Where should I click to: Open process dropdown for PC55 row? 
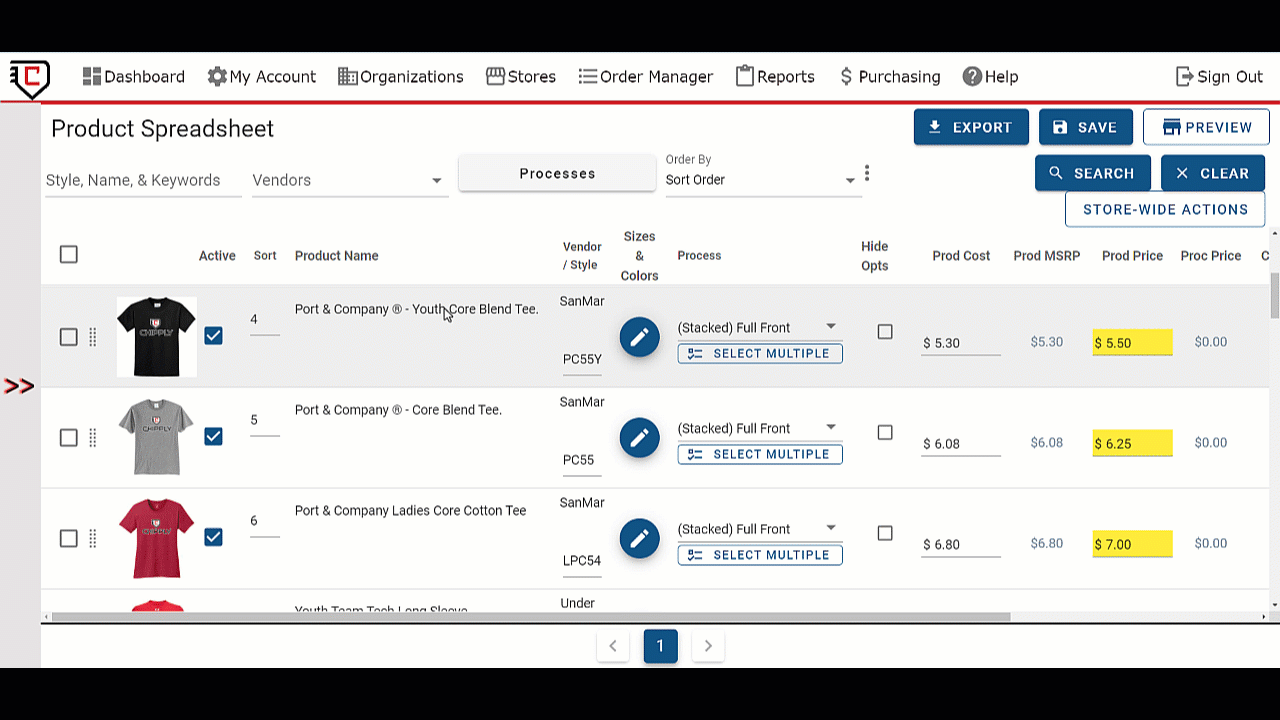(x=759, y=428)
